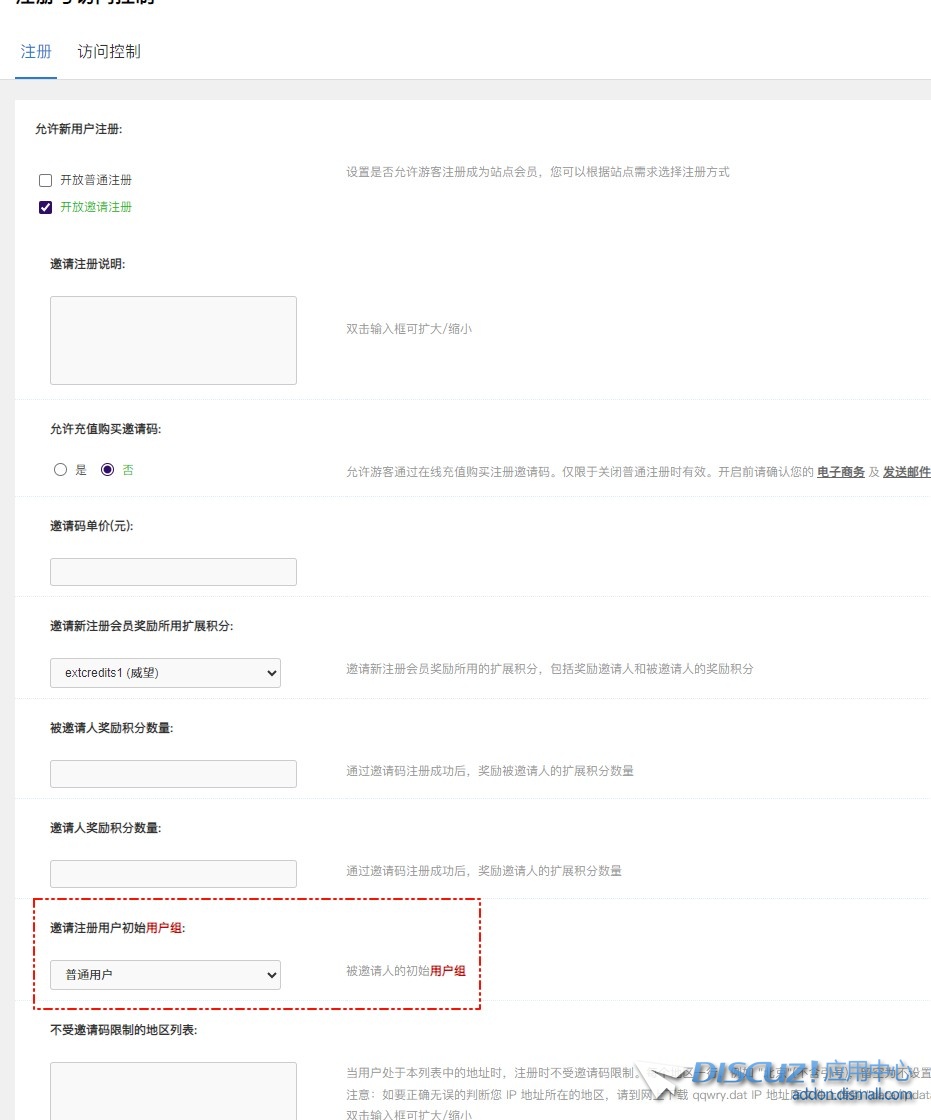Viewport: 931px width, 1120px height.
Task: Open the 普通用户 user group dropdown
Action: click(x=165, y=975)
